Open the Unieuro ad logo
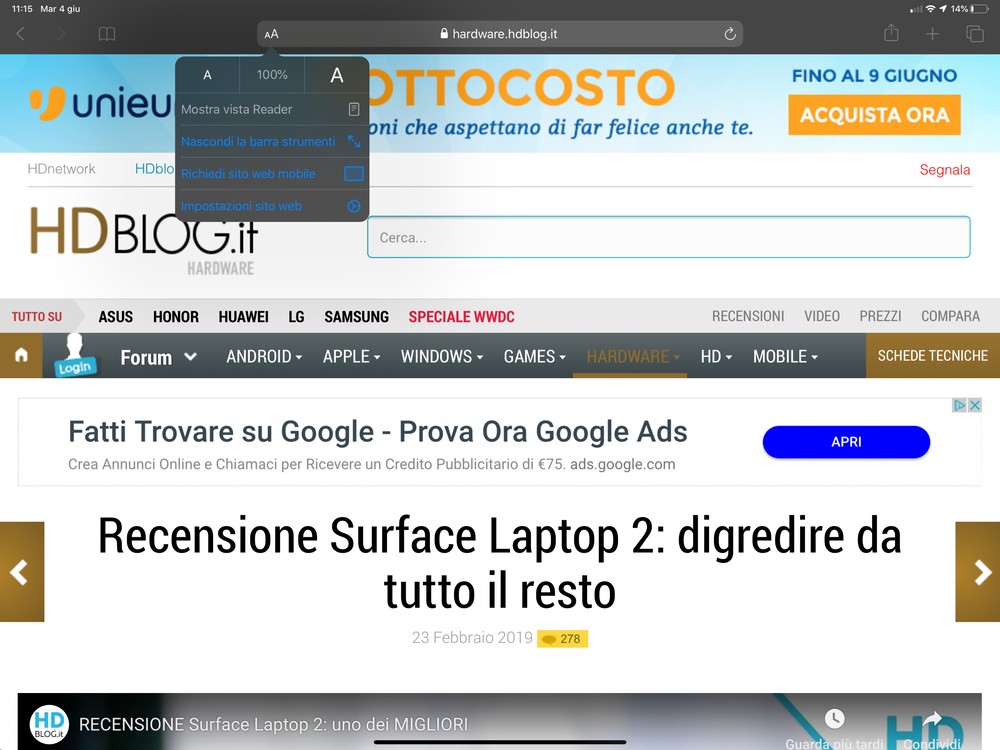 101,103
